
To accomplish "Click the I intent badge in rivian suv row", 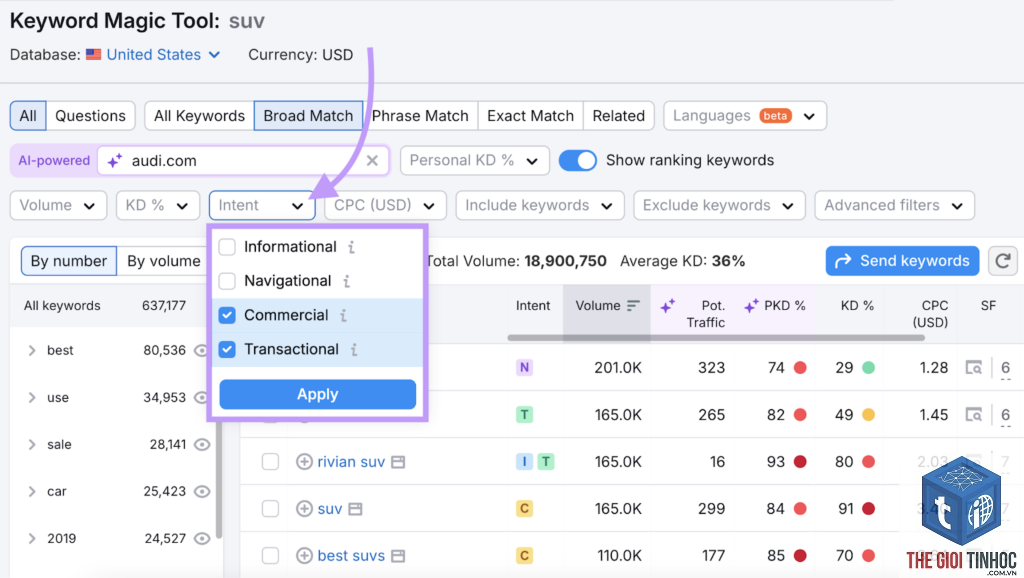I will (524, 462).
